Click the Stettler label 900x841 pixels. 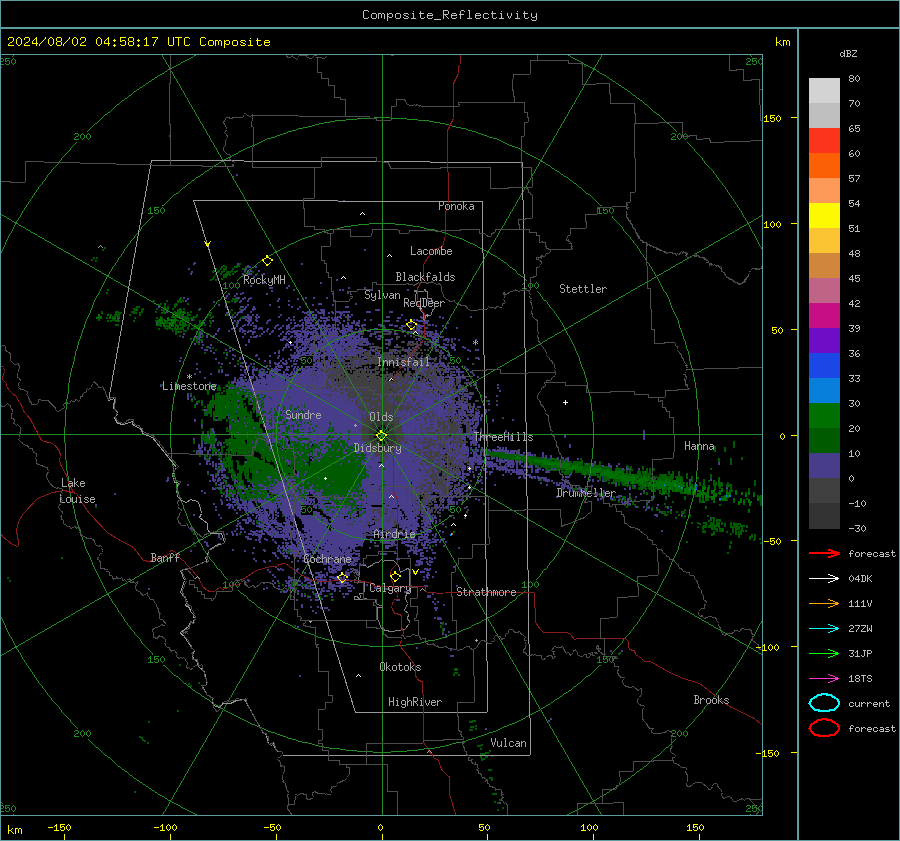[583, 289]
